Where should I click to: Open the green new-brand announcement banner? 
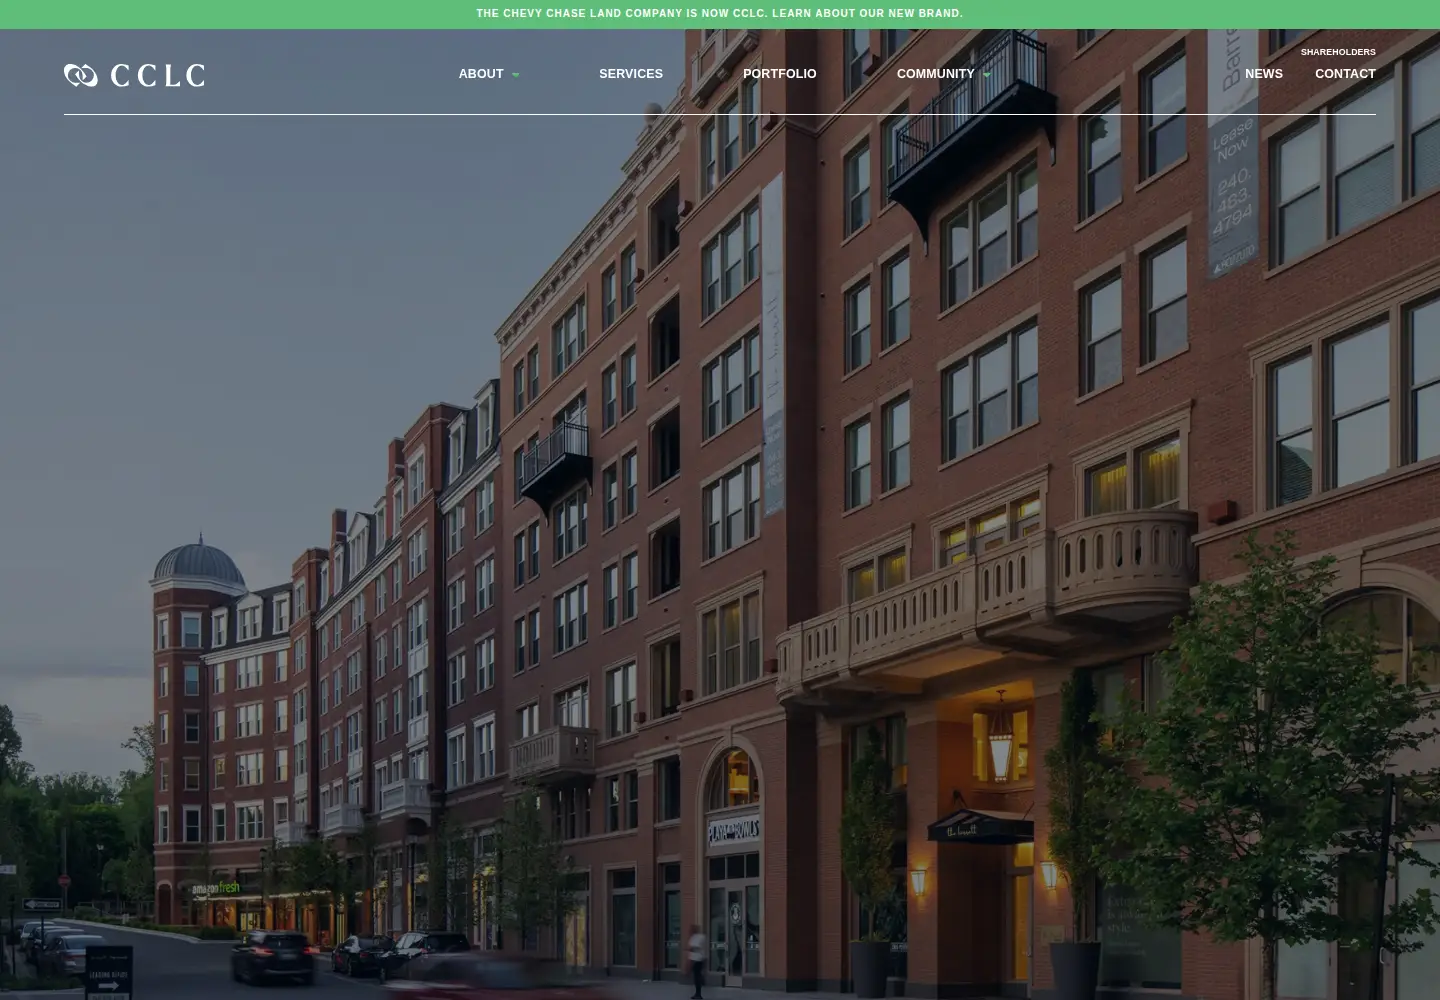(720, 14)
